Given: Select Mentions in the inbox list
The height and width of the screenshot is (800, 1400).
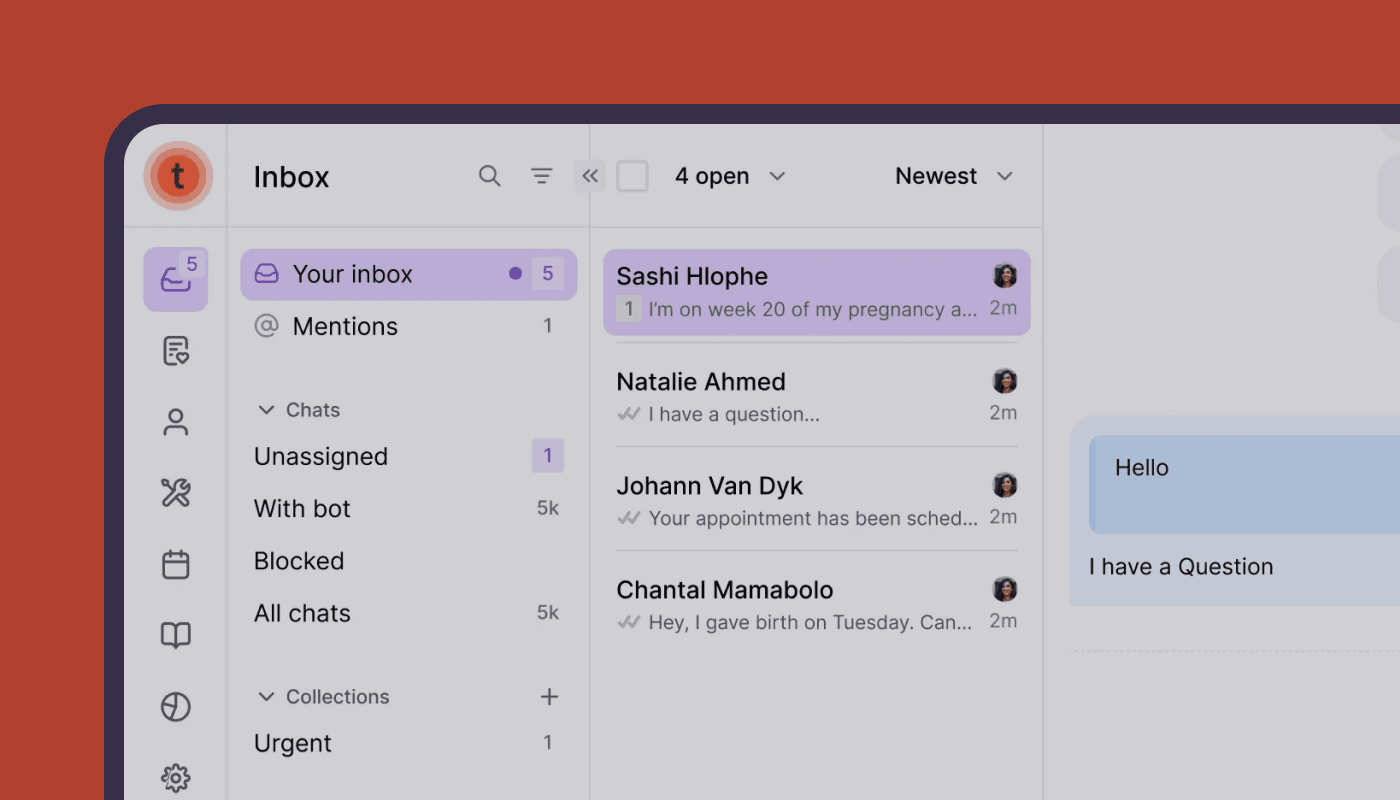Looking at the screenshot, I should point(345,326).
